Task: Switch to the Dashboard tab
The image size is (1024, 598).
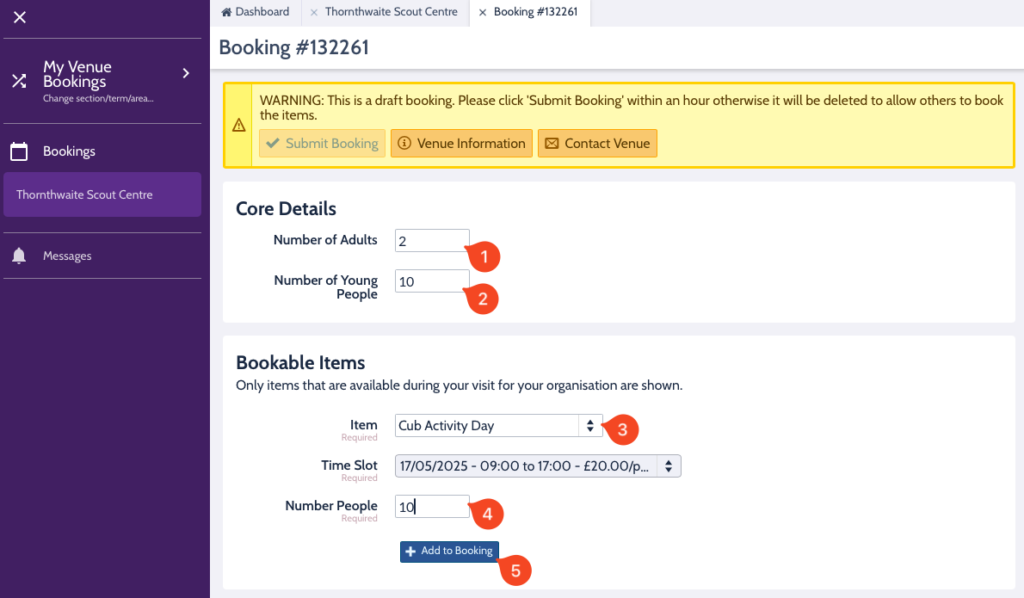Action: pos(262,12)
